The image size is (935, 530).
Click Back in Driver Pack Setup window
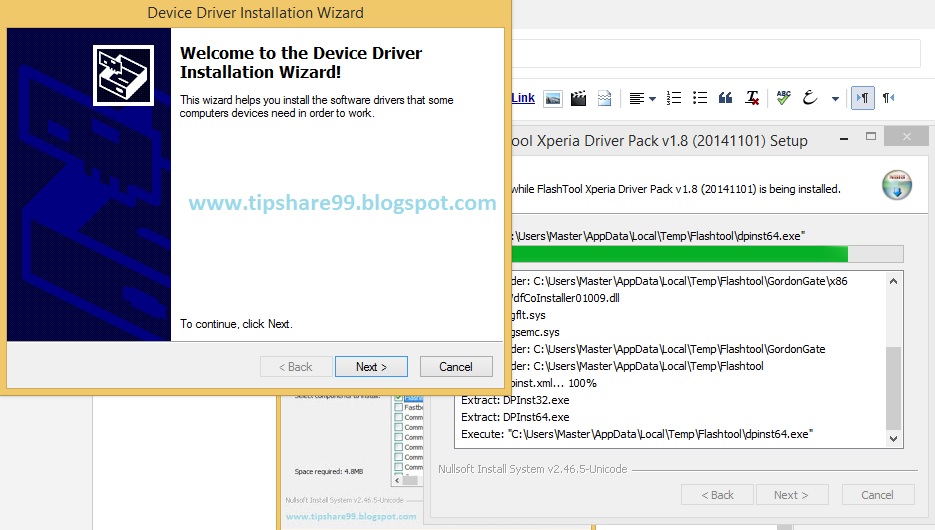(717, 495)
